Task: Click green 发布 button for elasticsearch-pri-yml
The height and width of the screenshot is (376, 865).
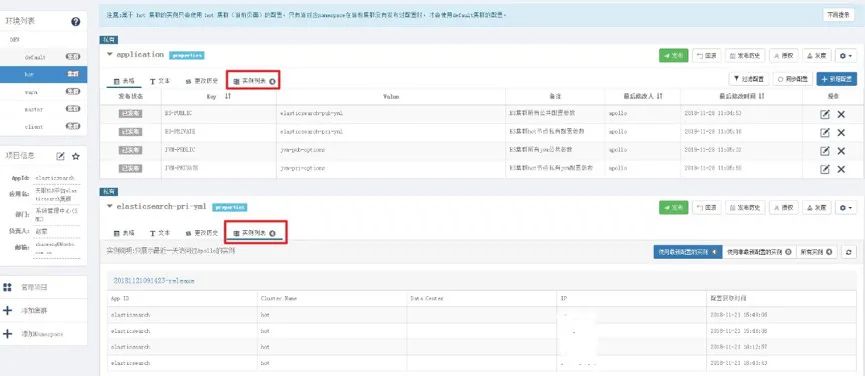Action: click(674, 208)
